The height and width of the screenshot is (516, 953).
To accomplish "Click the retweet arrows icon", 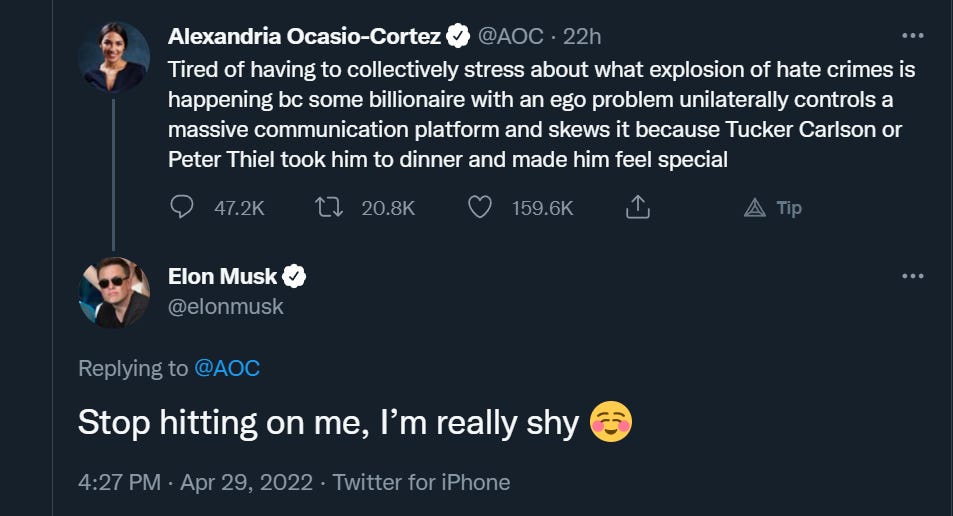I will (328, 207).
